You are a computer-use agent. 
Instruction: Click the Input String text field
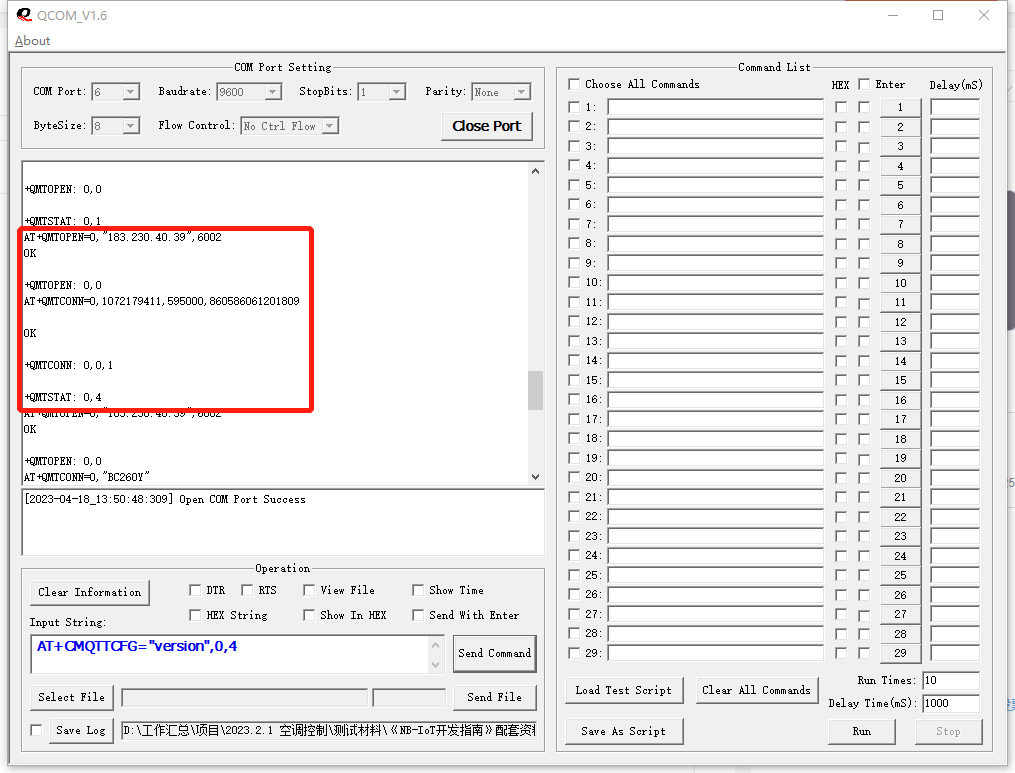[230, 654]
